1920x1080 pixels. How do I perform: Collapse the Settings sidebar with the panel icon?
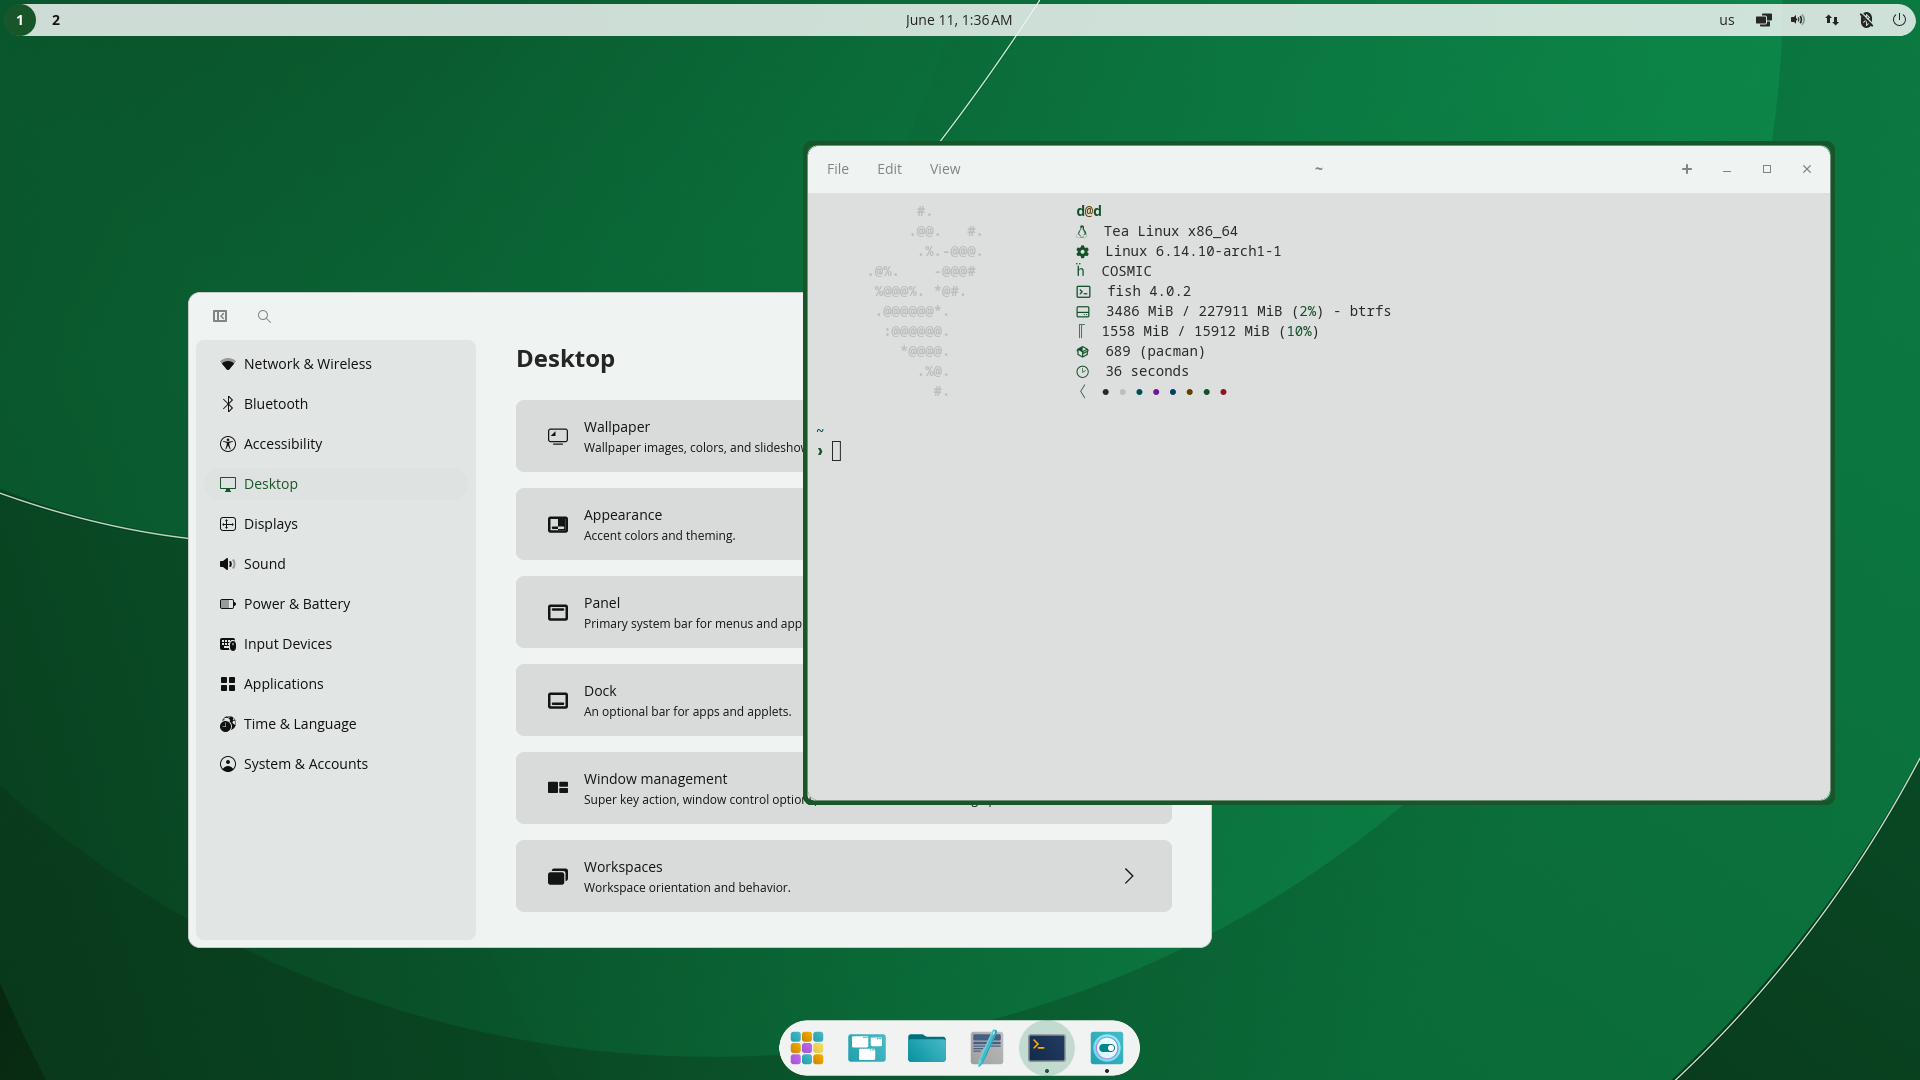[220, 316]
